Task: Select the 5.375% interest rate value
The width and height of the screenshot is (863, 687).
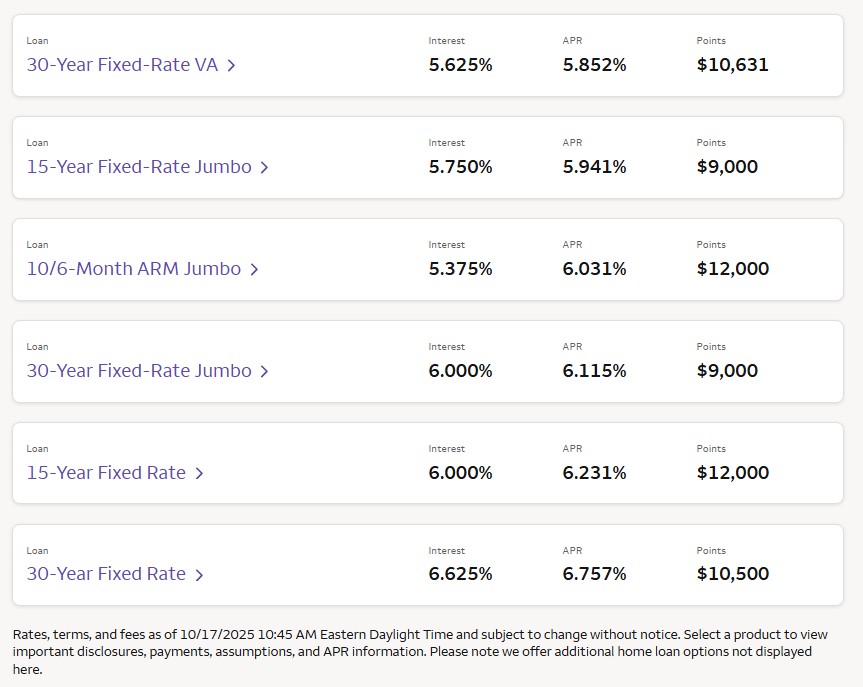Action: point(460,269)
